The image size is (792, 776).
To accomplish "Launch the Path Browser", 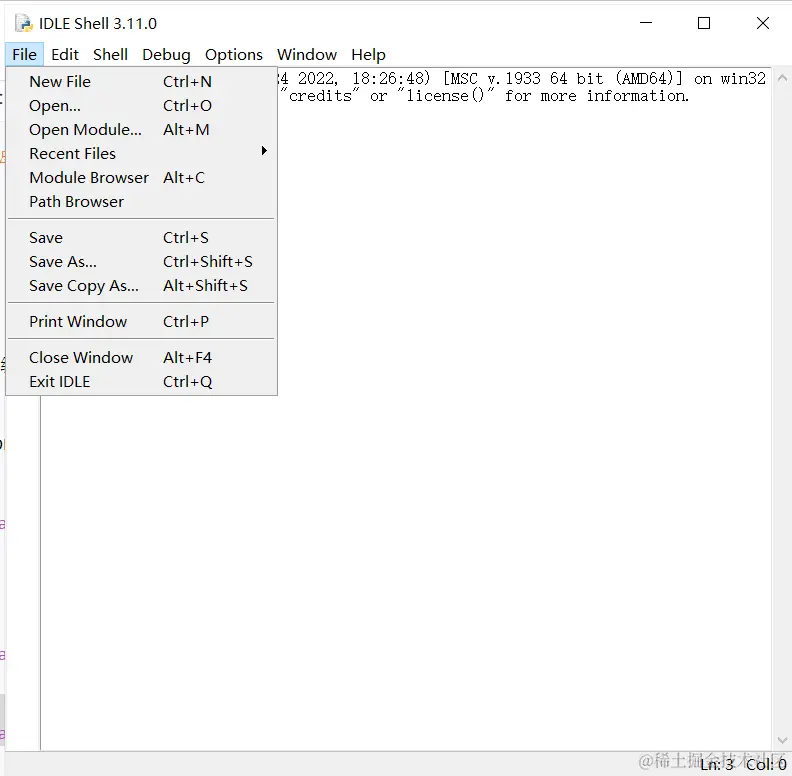I will (x=141, y=202).
